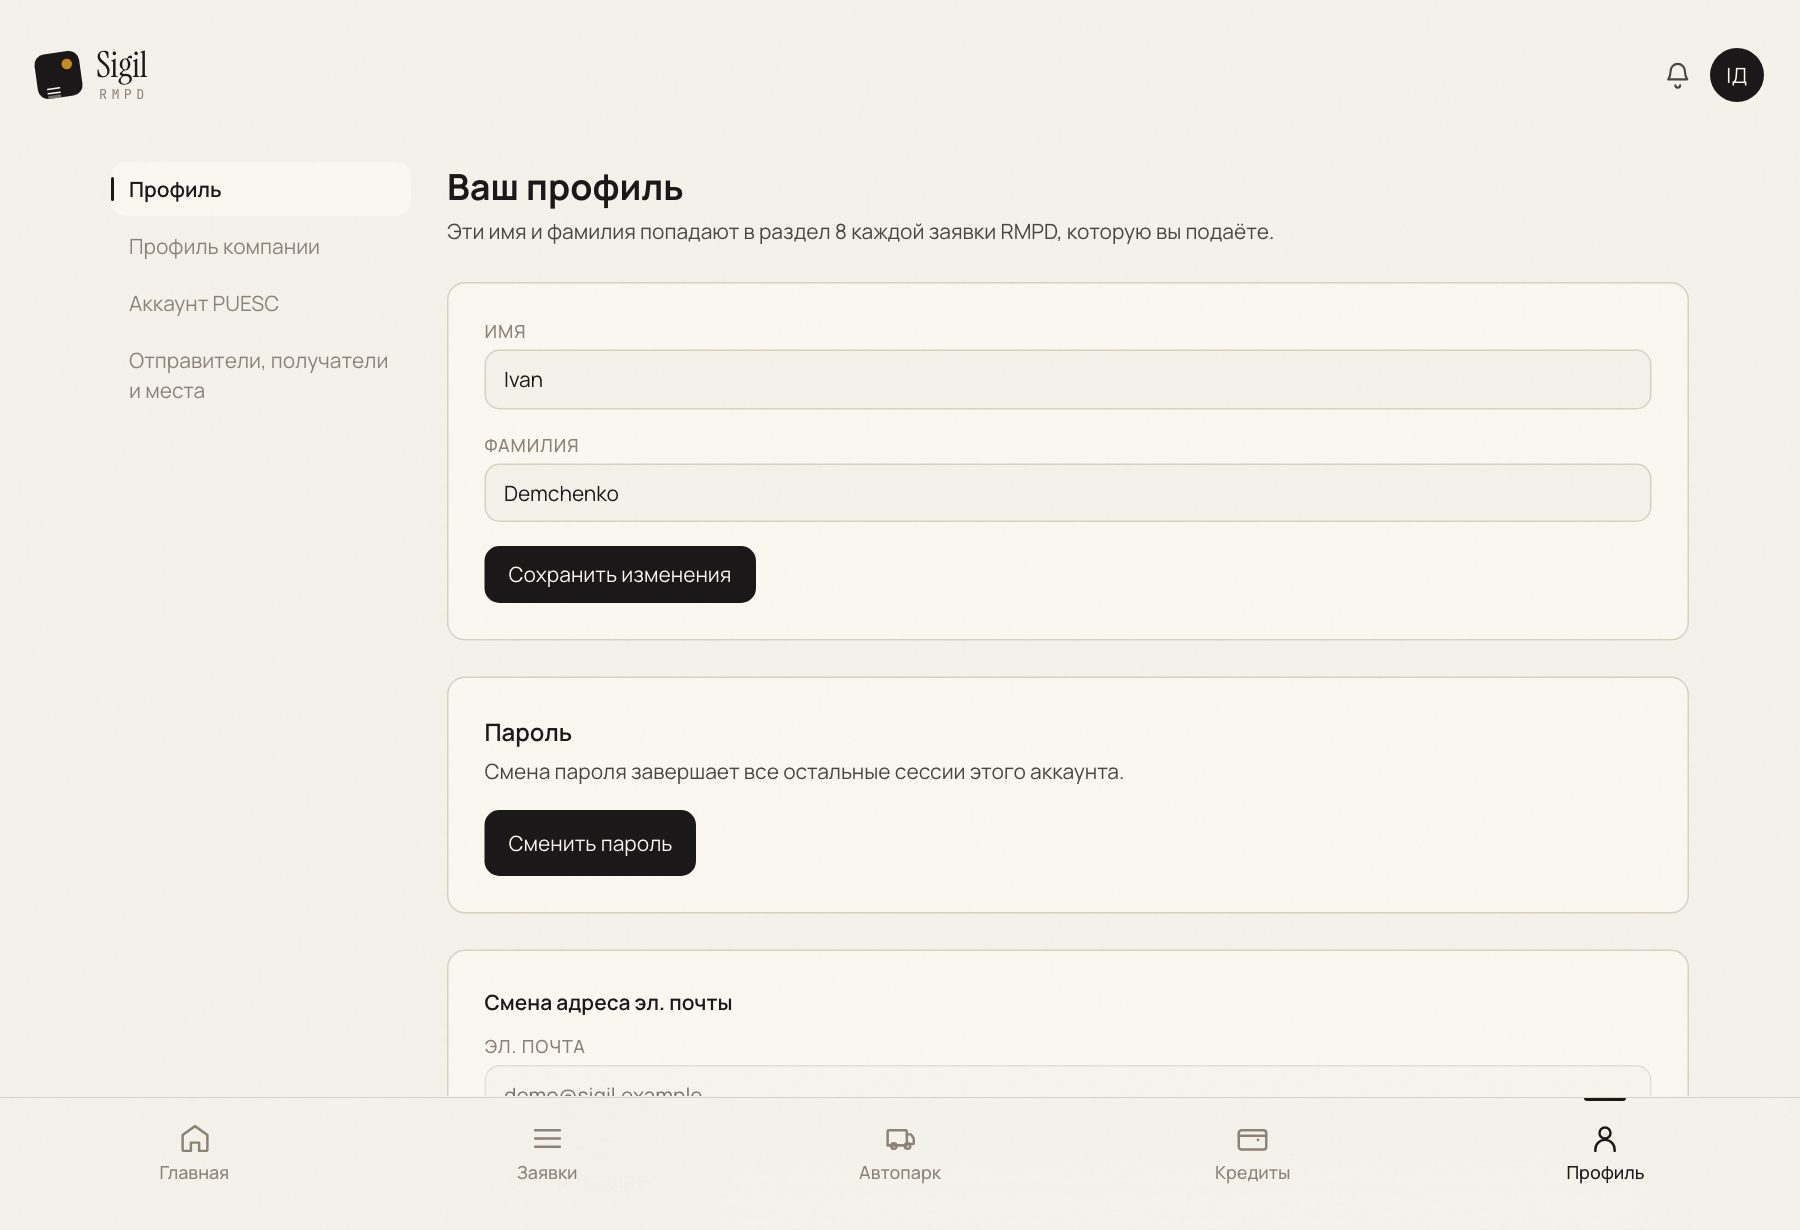Click the Sigil RMPD logo icon
The width and height of the screenshot is (1800, 1230).
pos(58,75)
